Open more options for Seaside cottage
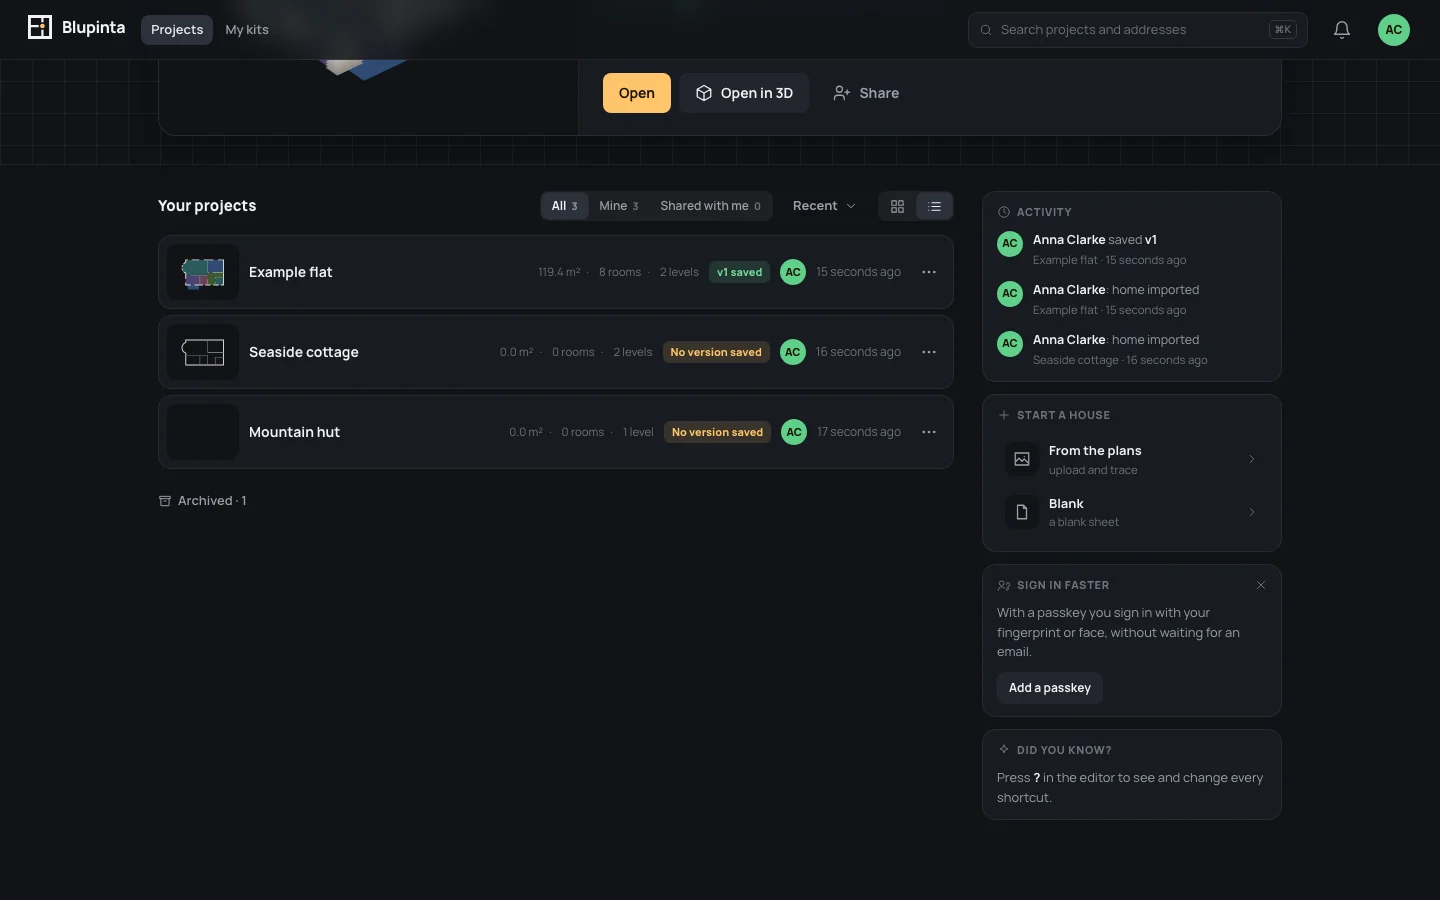1440x900 pixels. (x=929, y=352)
